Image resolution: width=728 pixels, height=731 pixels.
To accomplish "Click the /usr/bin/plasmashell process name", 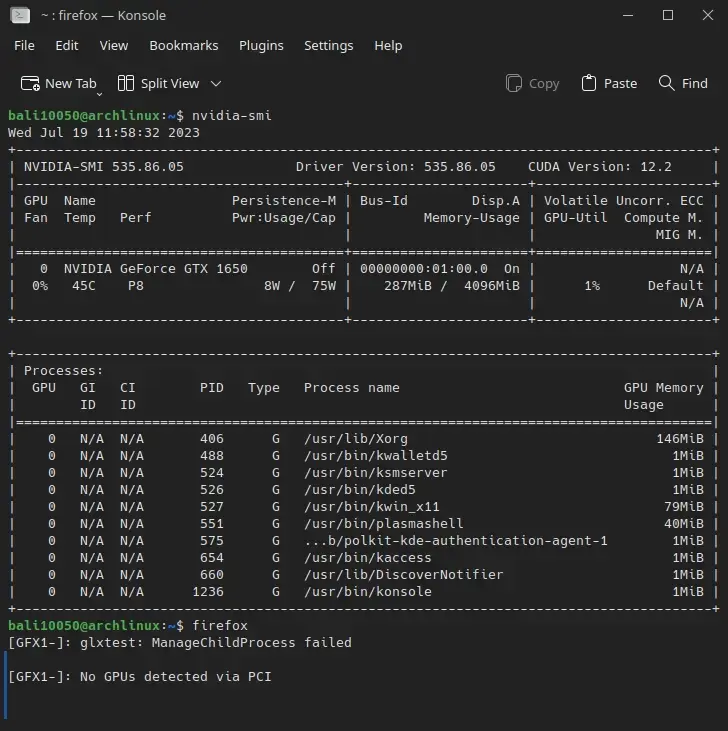I will point(384,524).
